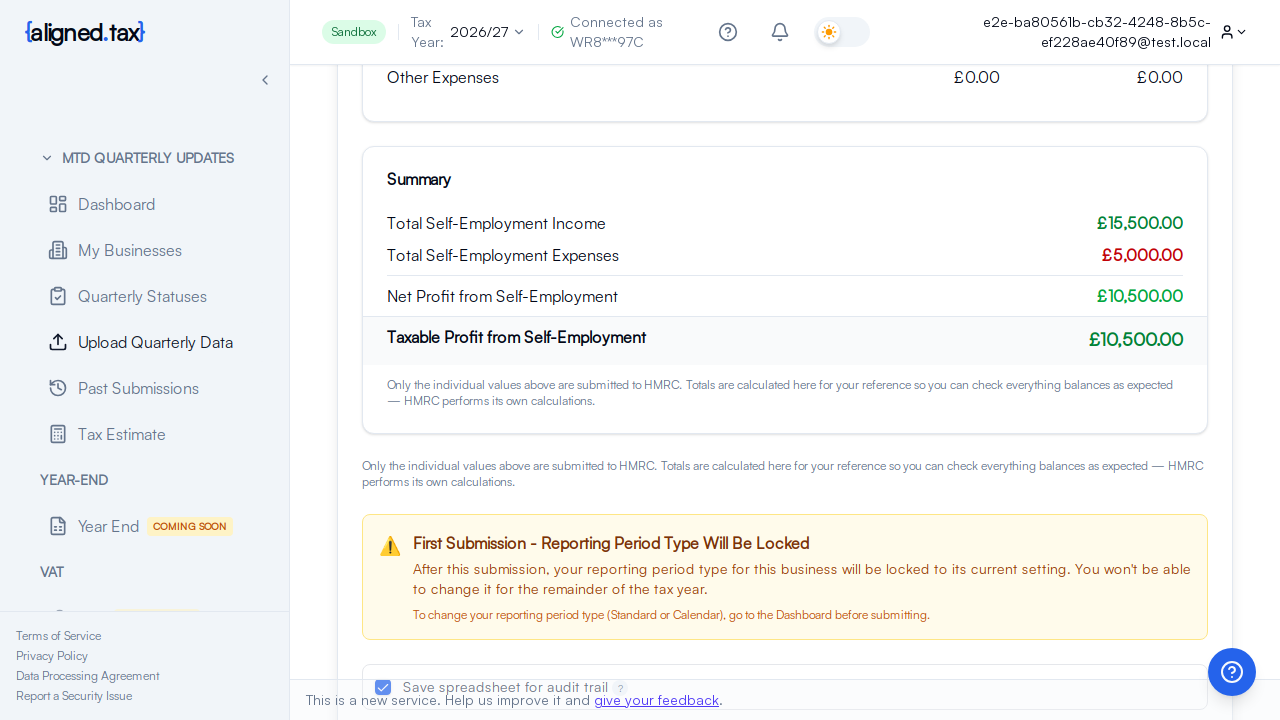Open the Year End menu item
Image resolution: width=1280 pixels, height=720 pixels.
coord(108,526)
